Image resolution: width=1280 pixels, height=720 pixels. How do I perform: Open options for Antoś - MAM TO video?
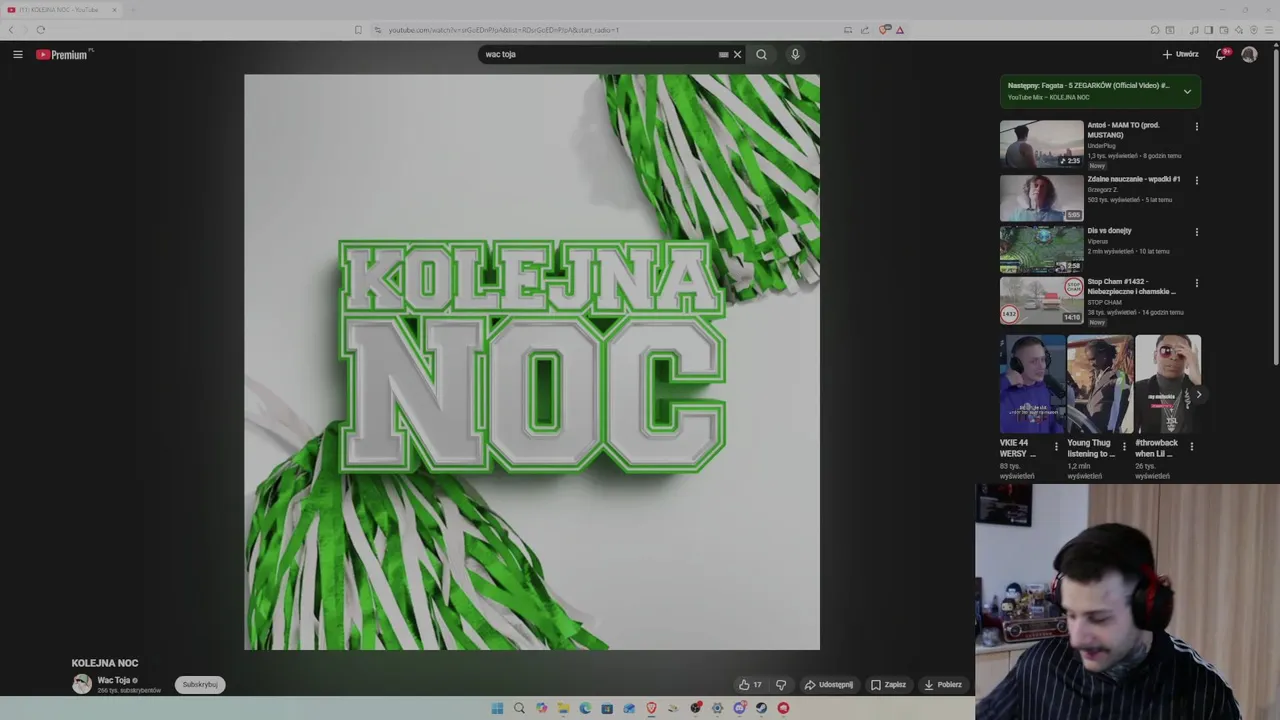[x=1196, y=127]
